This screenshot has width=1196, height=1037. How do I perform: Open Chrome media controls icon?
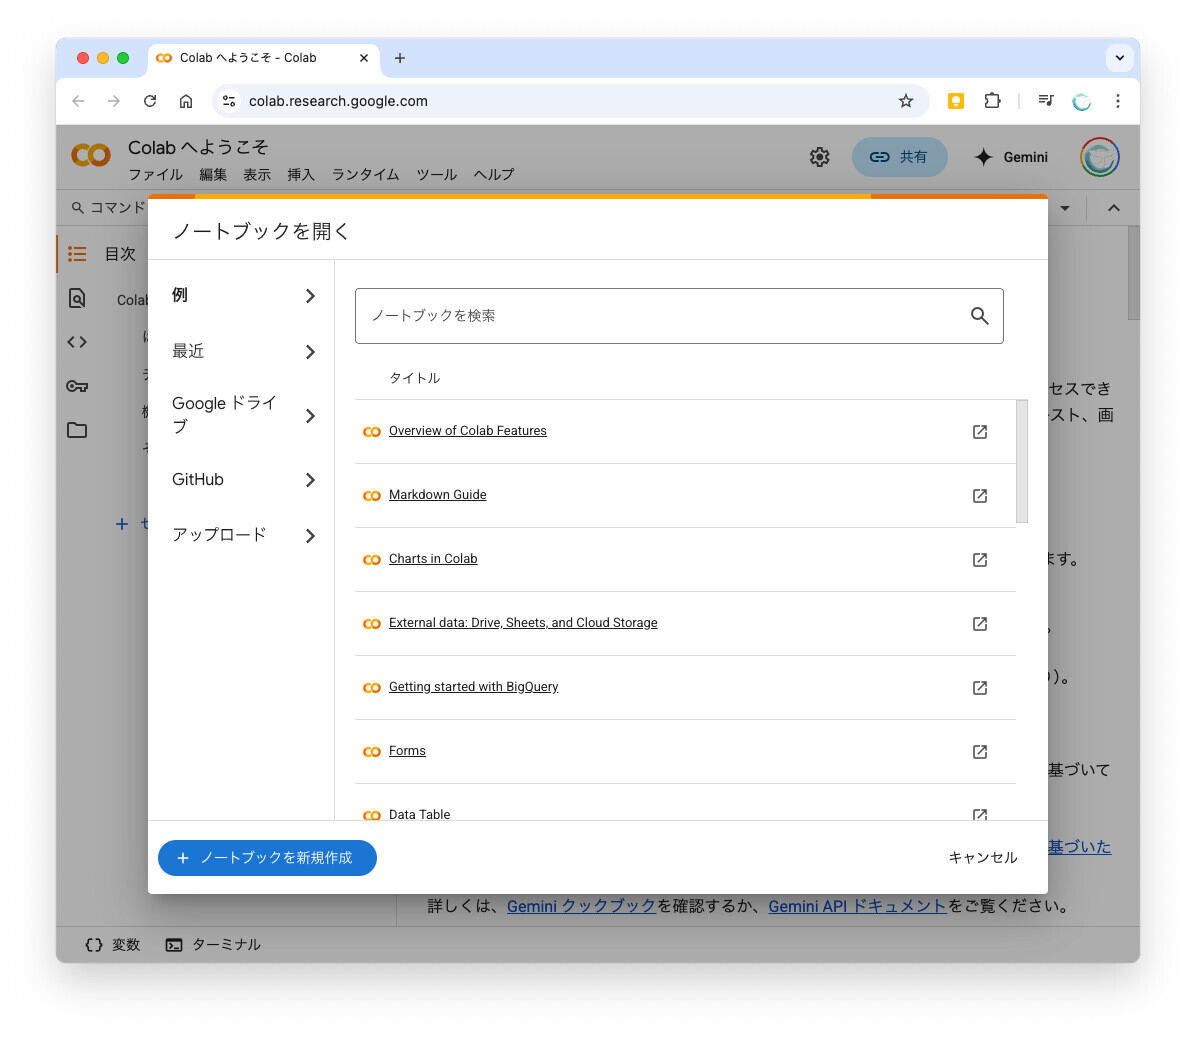click(x=1046, y=101)
